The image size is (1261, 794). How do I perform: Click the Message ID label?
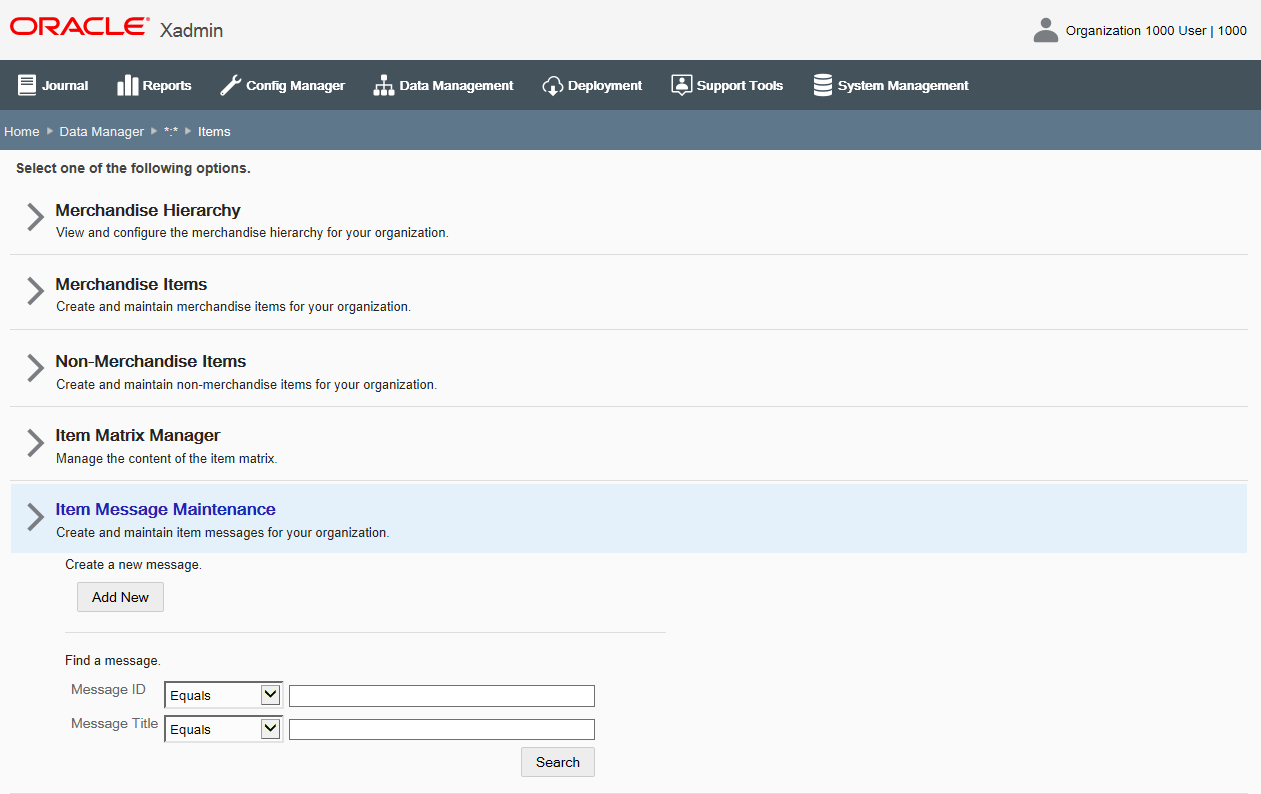[x=109, y=690]
